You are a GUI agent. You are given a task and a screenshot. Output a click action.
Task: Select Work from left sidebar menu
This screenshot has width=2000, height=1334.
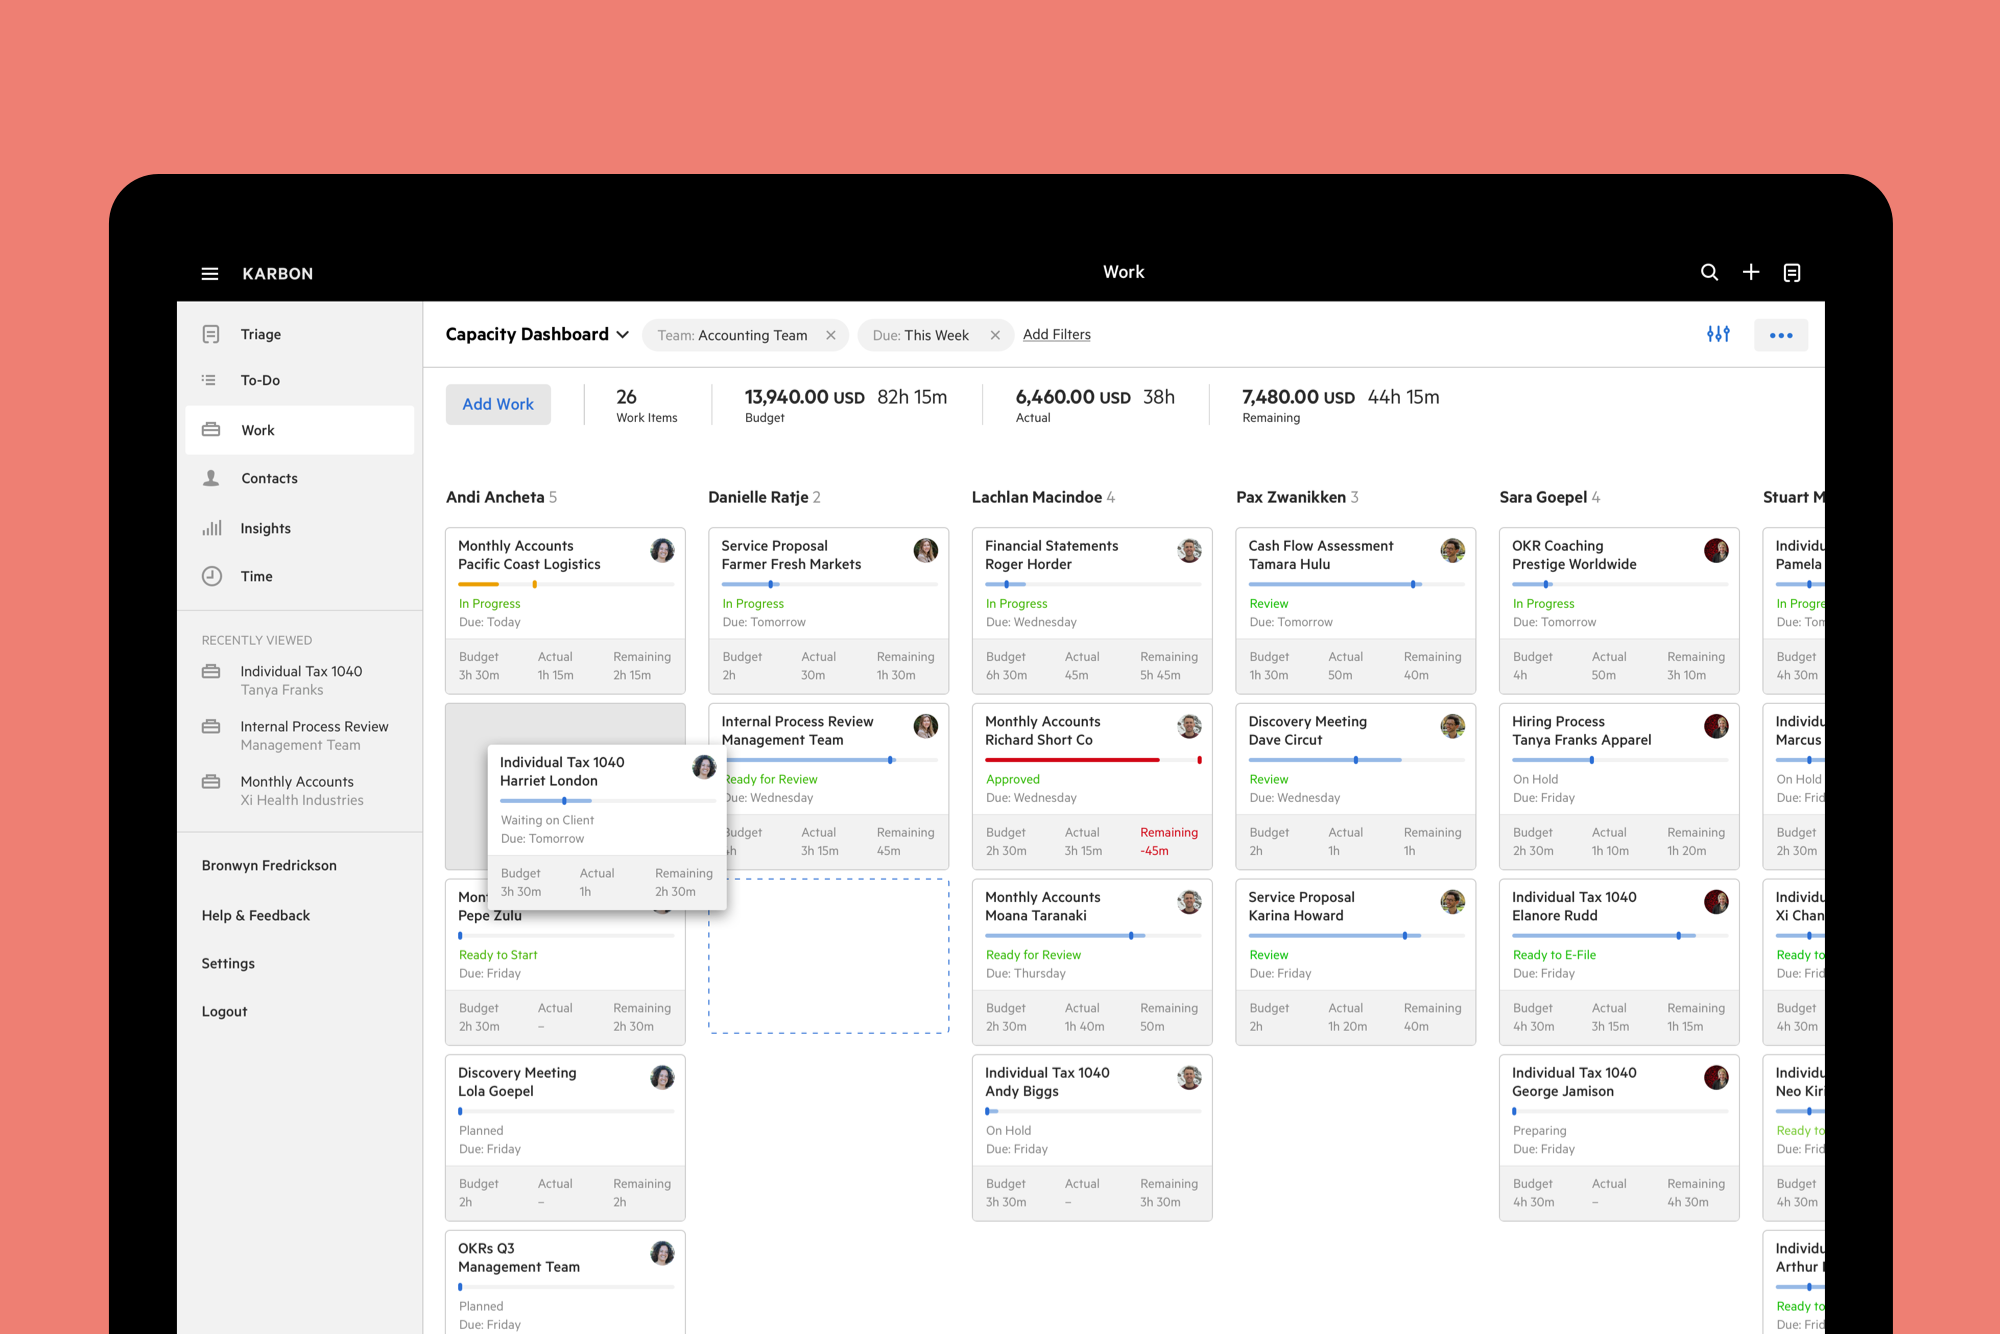click(x=256, y=429)
